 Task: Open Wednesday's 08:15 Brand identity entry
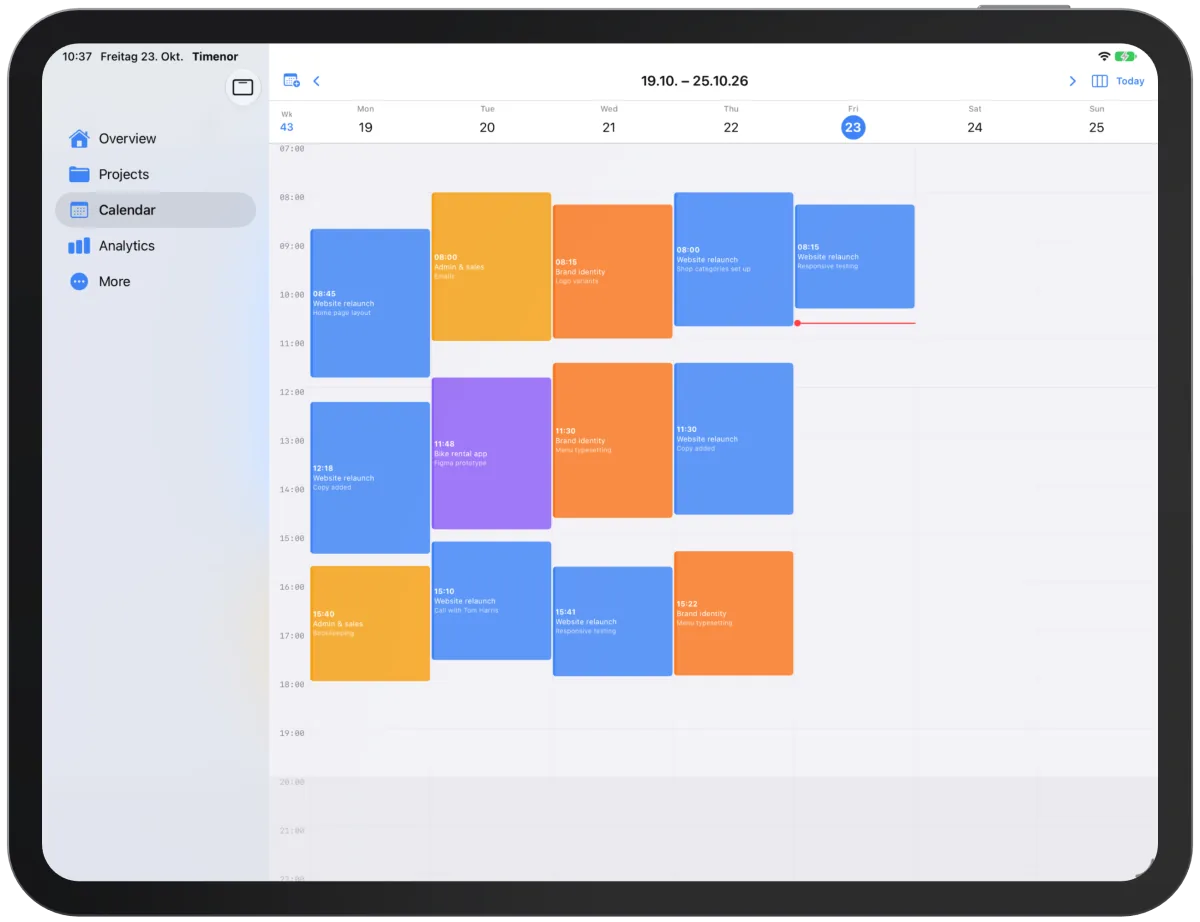pos(612,272)
